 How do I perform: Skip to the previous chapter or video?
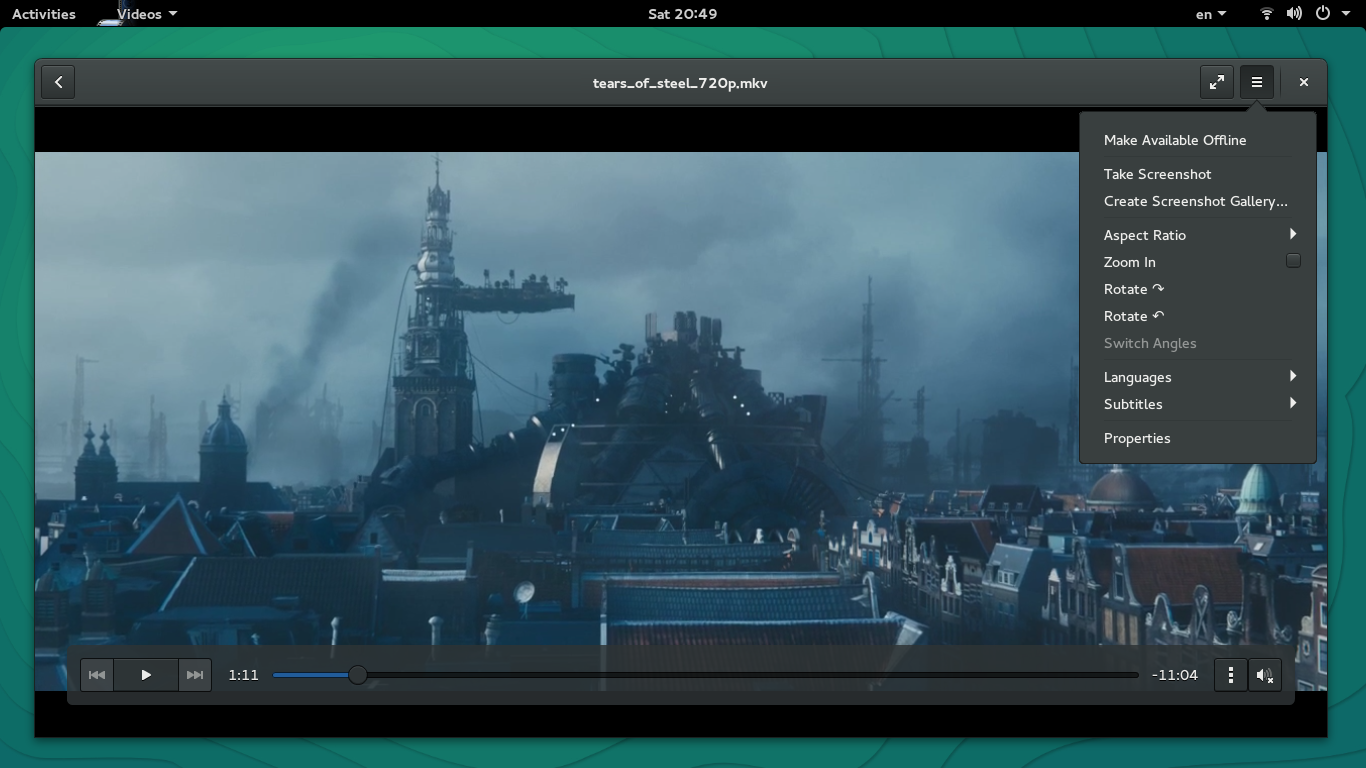pyautogui.click(x=97, y=675)
